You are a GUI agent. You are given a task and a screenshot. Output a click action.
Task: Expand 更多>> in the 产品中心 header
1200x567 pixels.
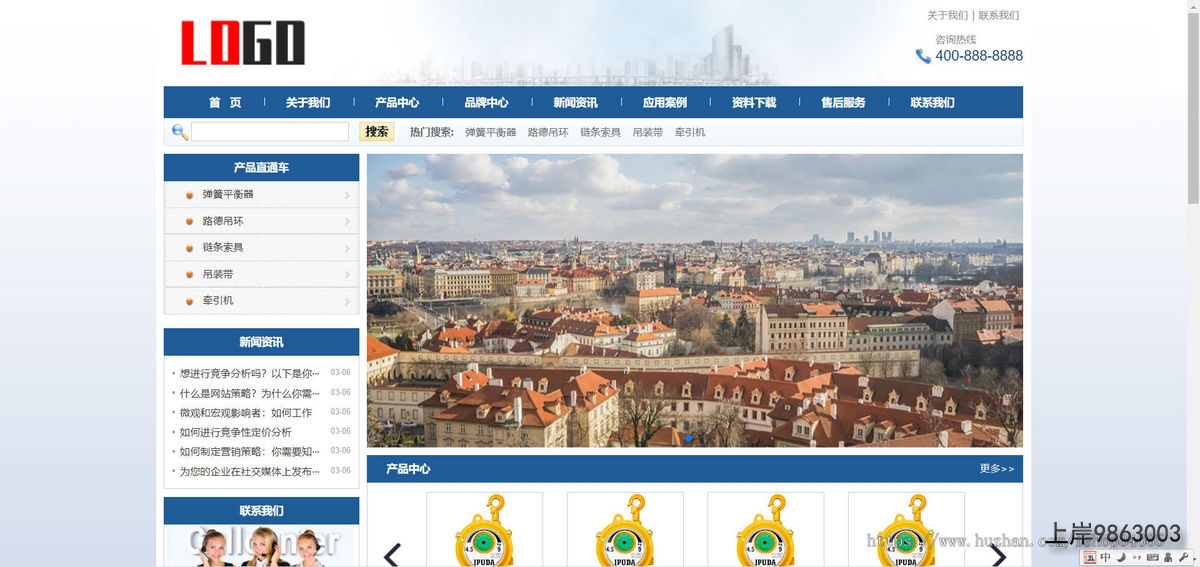996,469
